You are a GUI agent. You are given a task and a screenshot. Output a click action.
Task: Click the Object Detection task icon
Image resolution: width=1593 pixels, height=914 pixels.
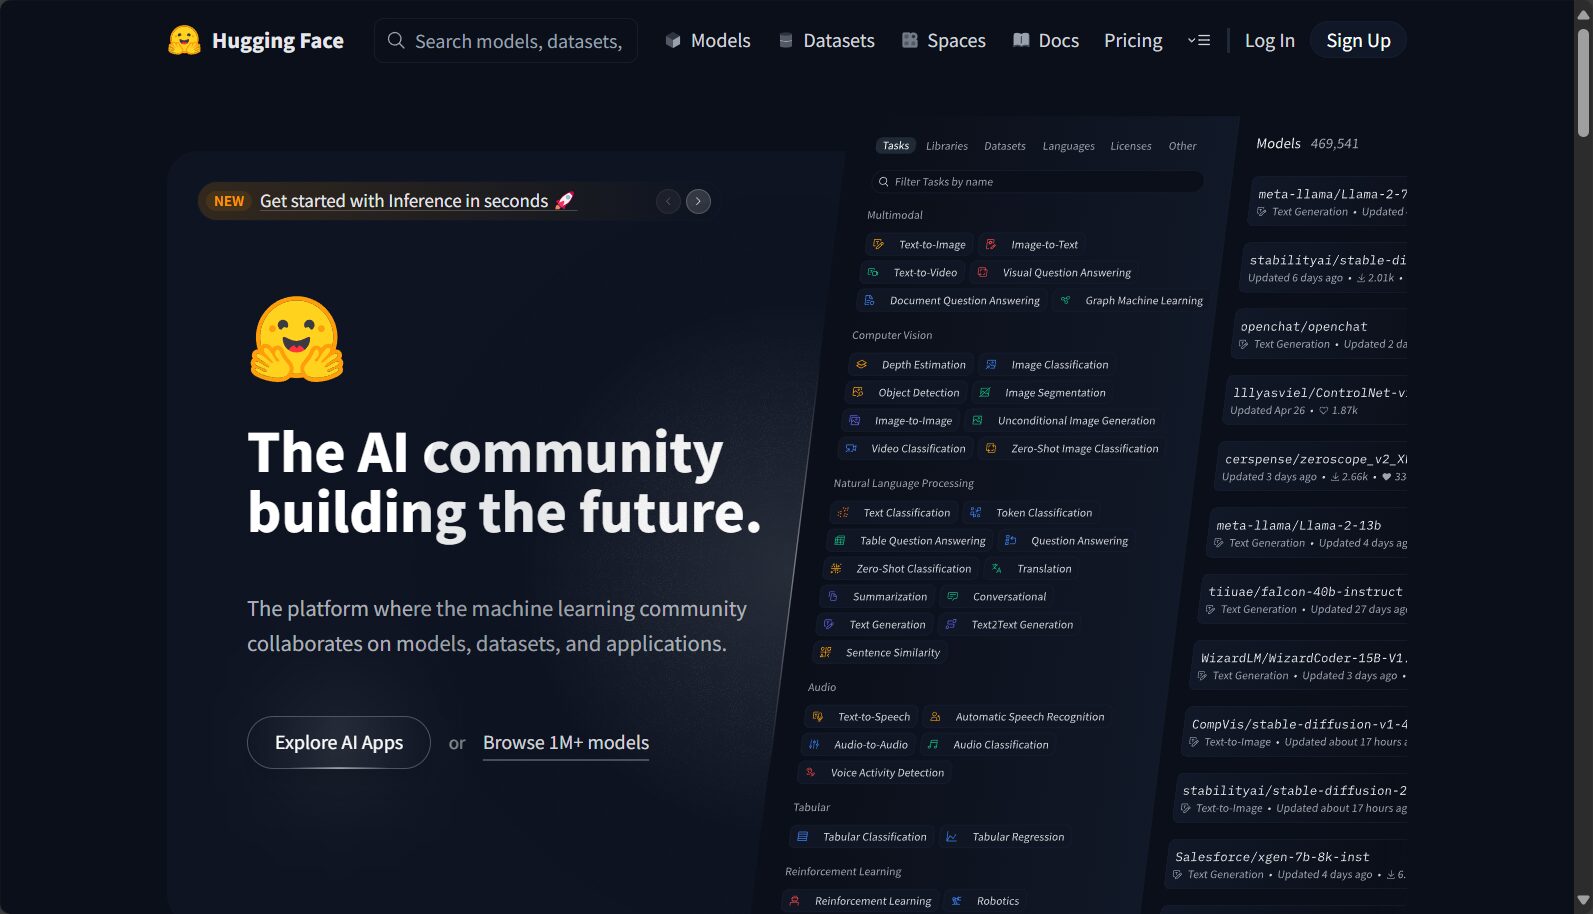tap(858, 392)
